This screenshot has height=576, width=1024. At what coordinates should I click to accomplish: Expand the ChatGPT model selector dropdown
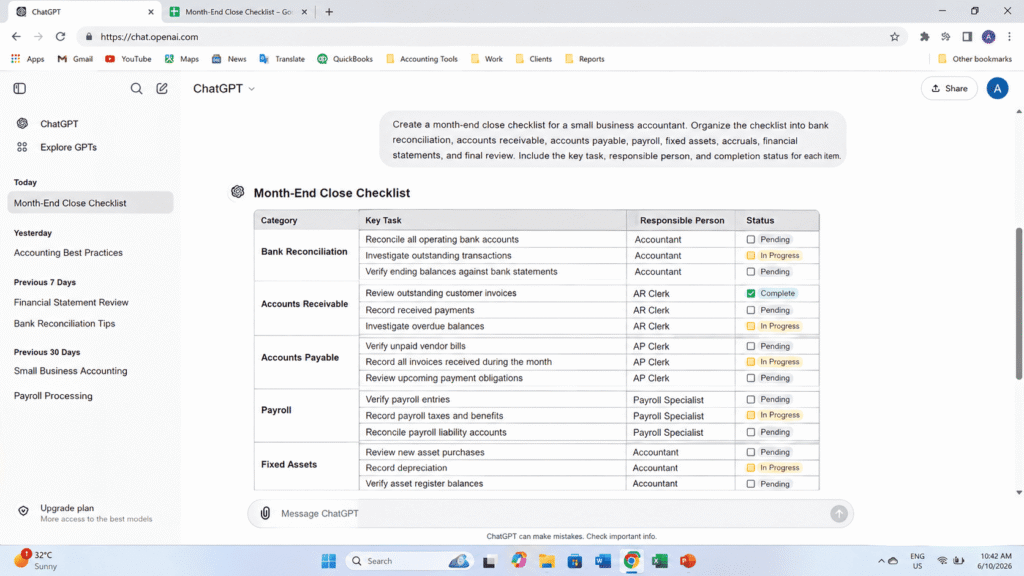pos(223,88)
